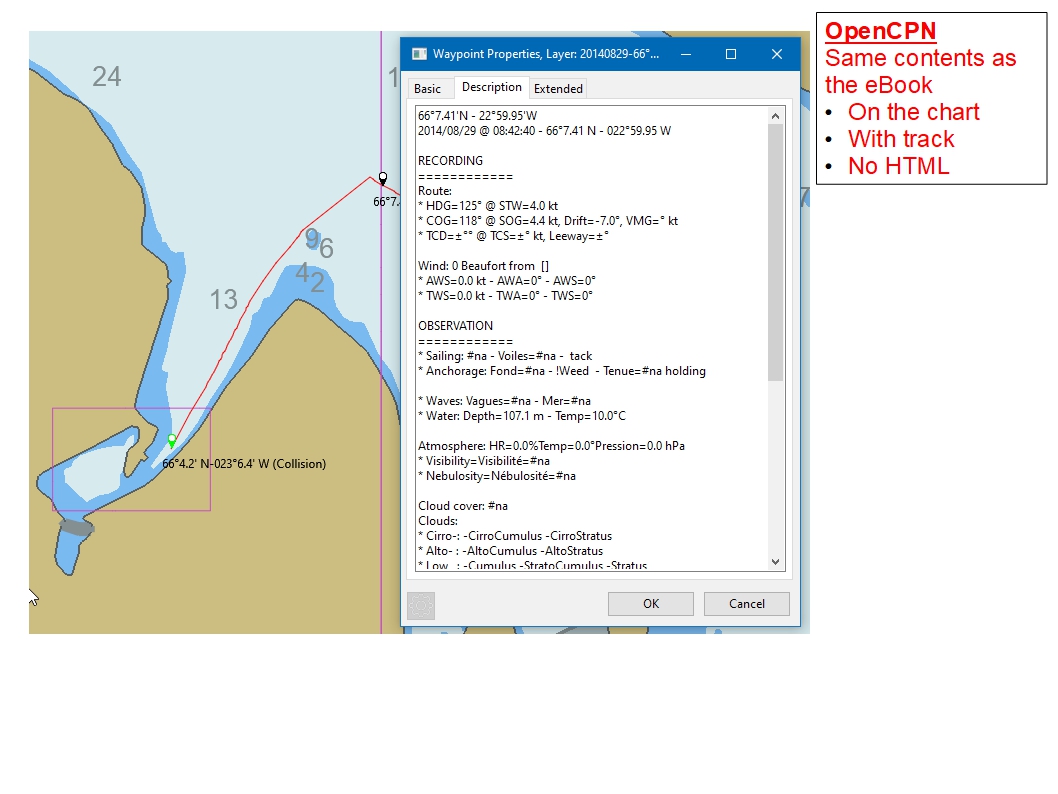1058x794 pixels.
Task: Click the Waypoint Properties window title icon
Action: pos(419,54)
